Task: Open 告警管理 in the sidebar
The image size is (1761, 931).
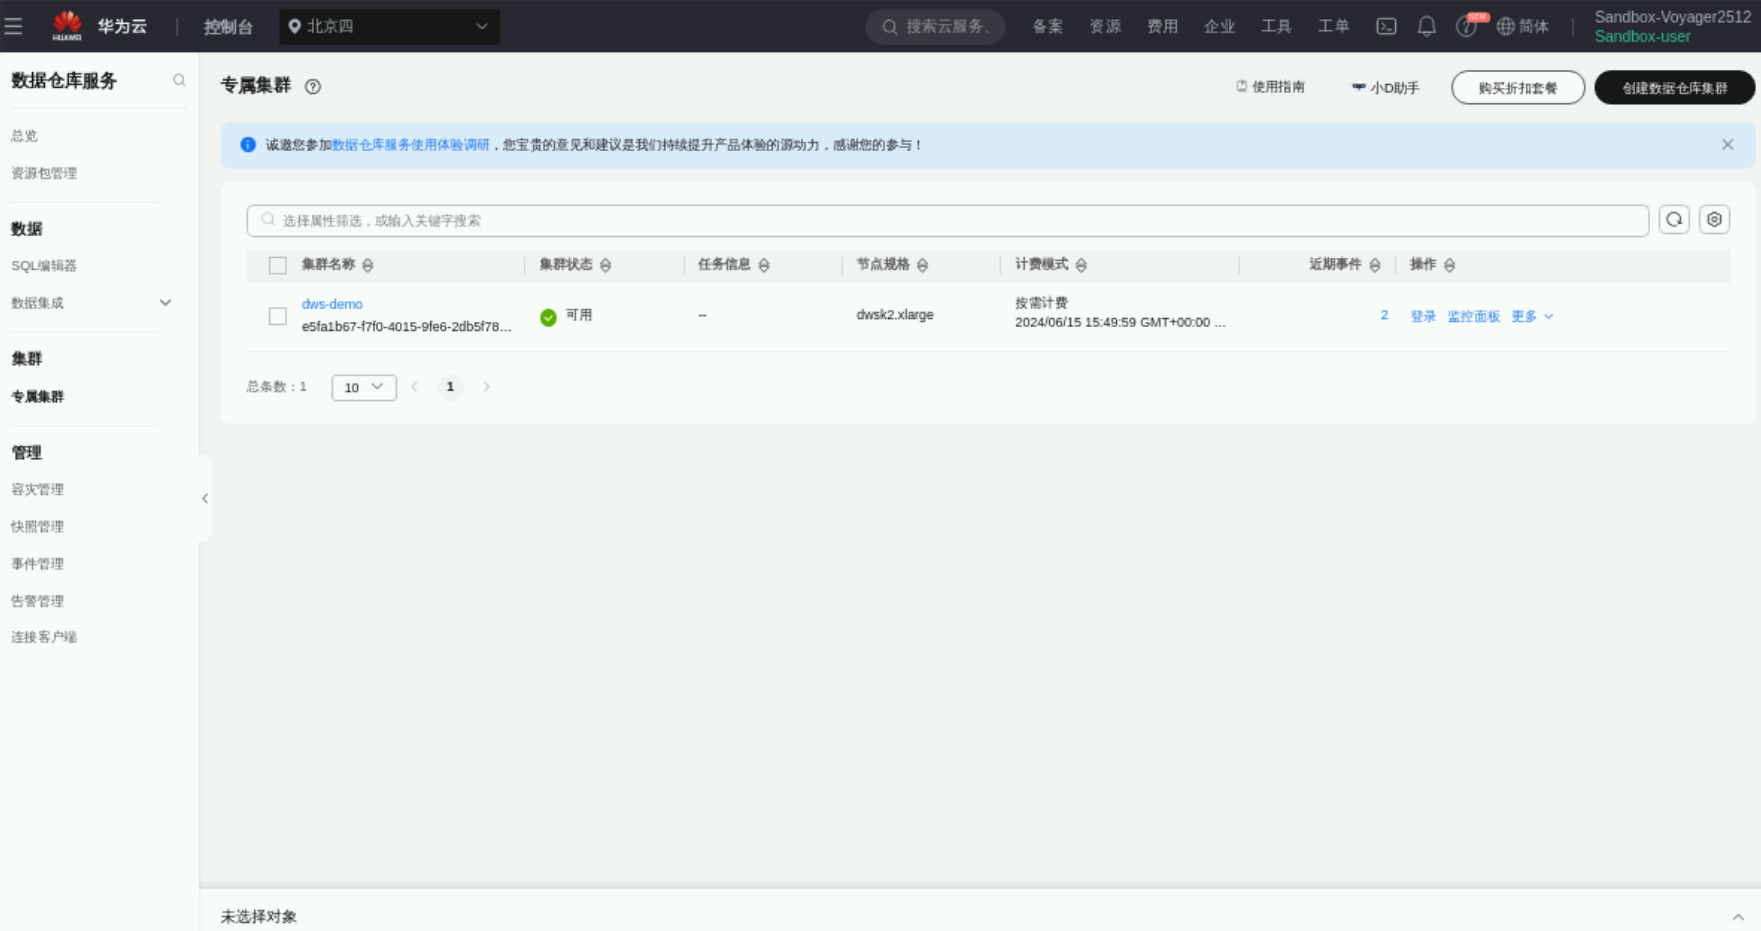Action: point(38,601)
